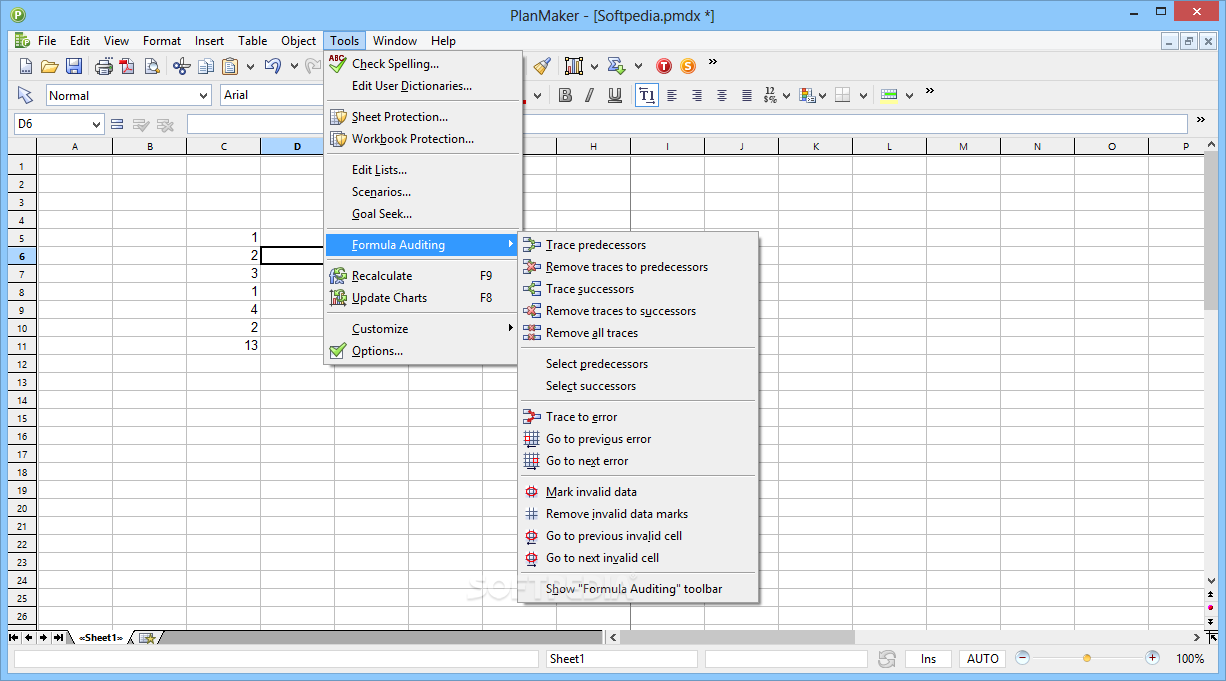
Task: Open the D6 cell address dropdown
Action: [97, 125]
